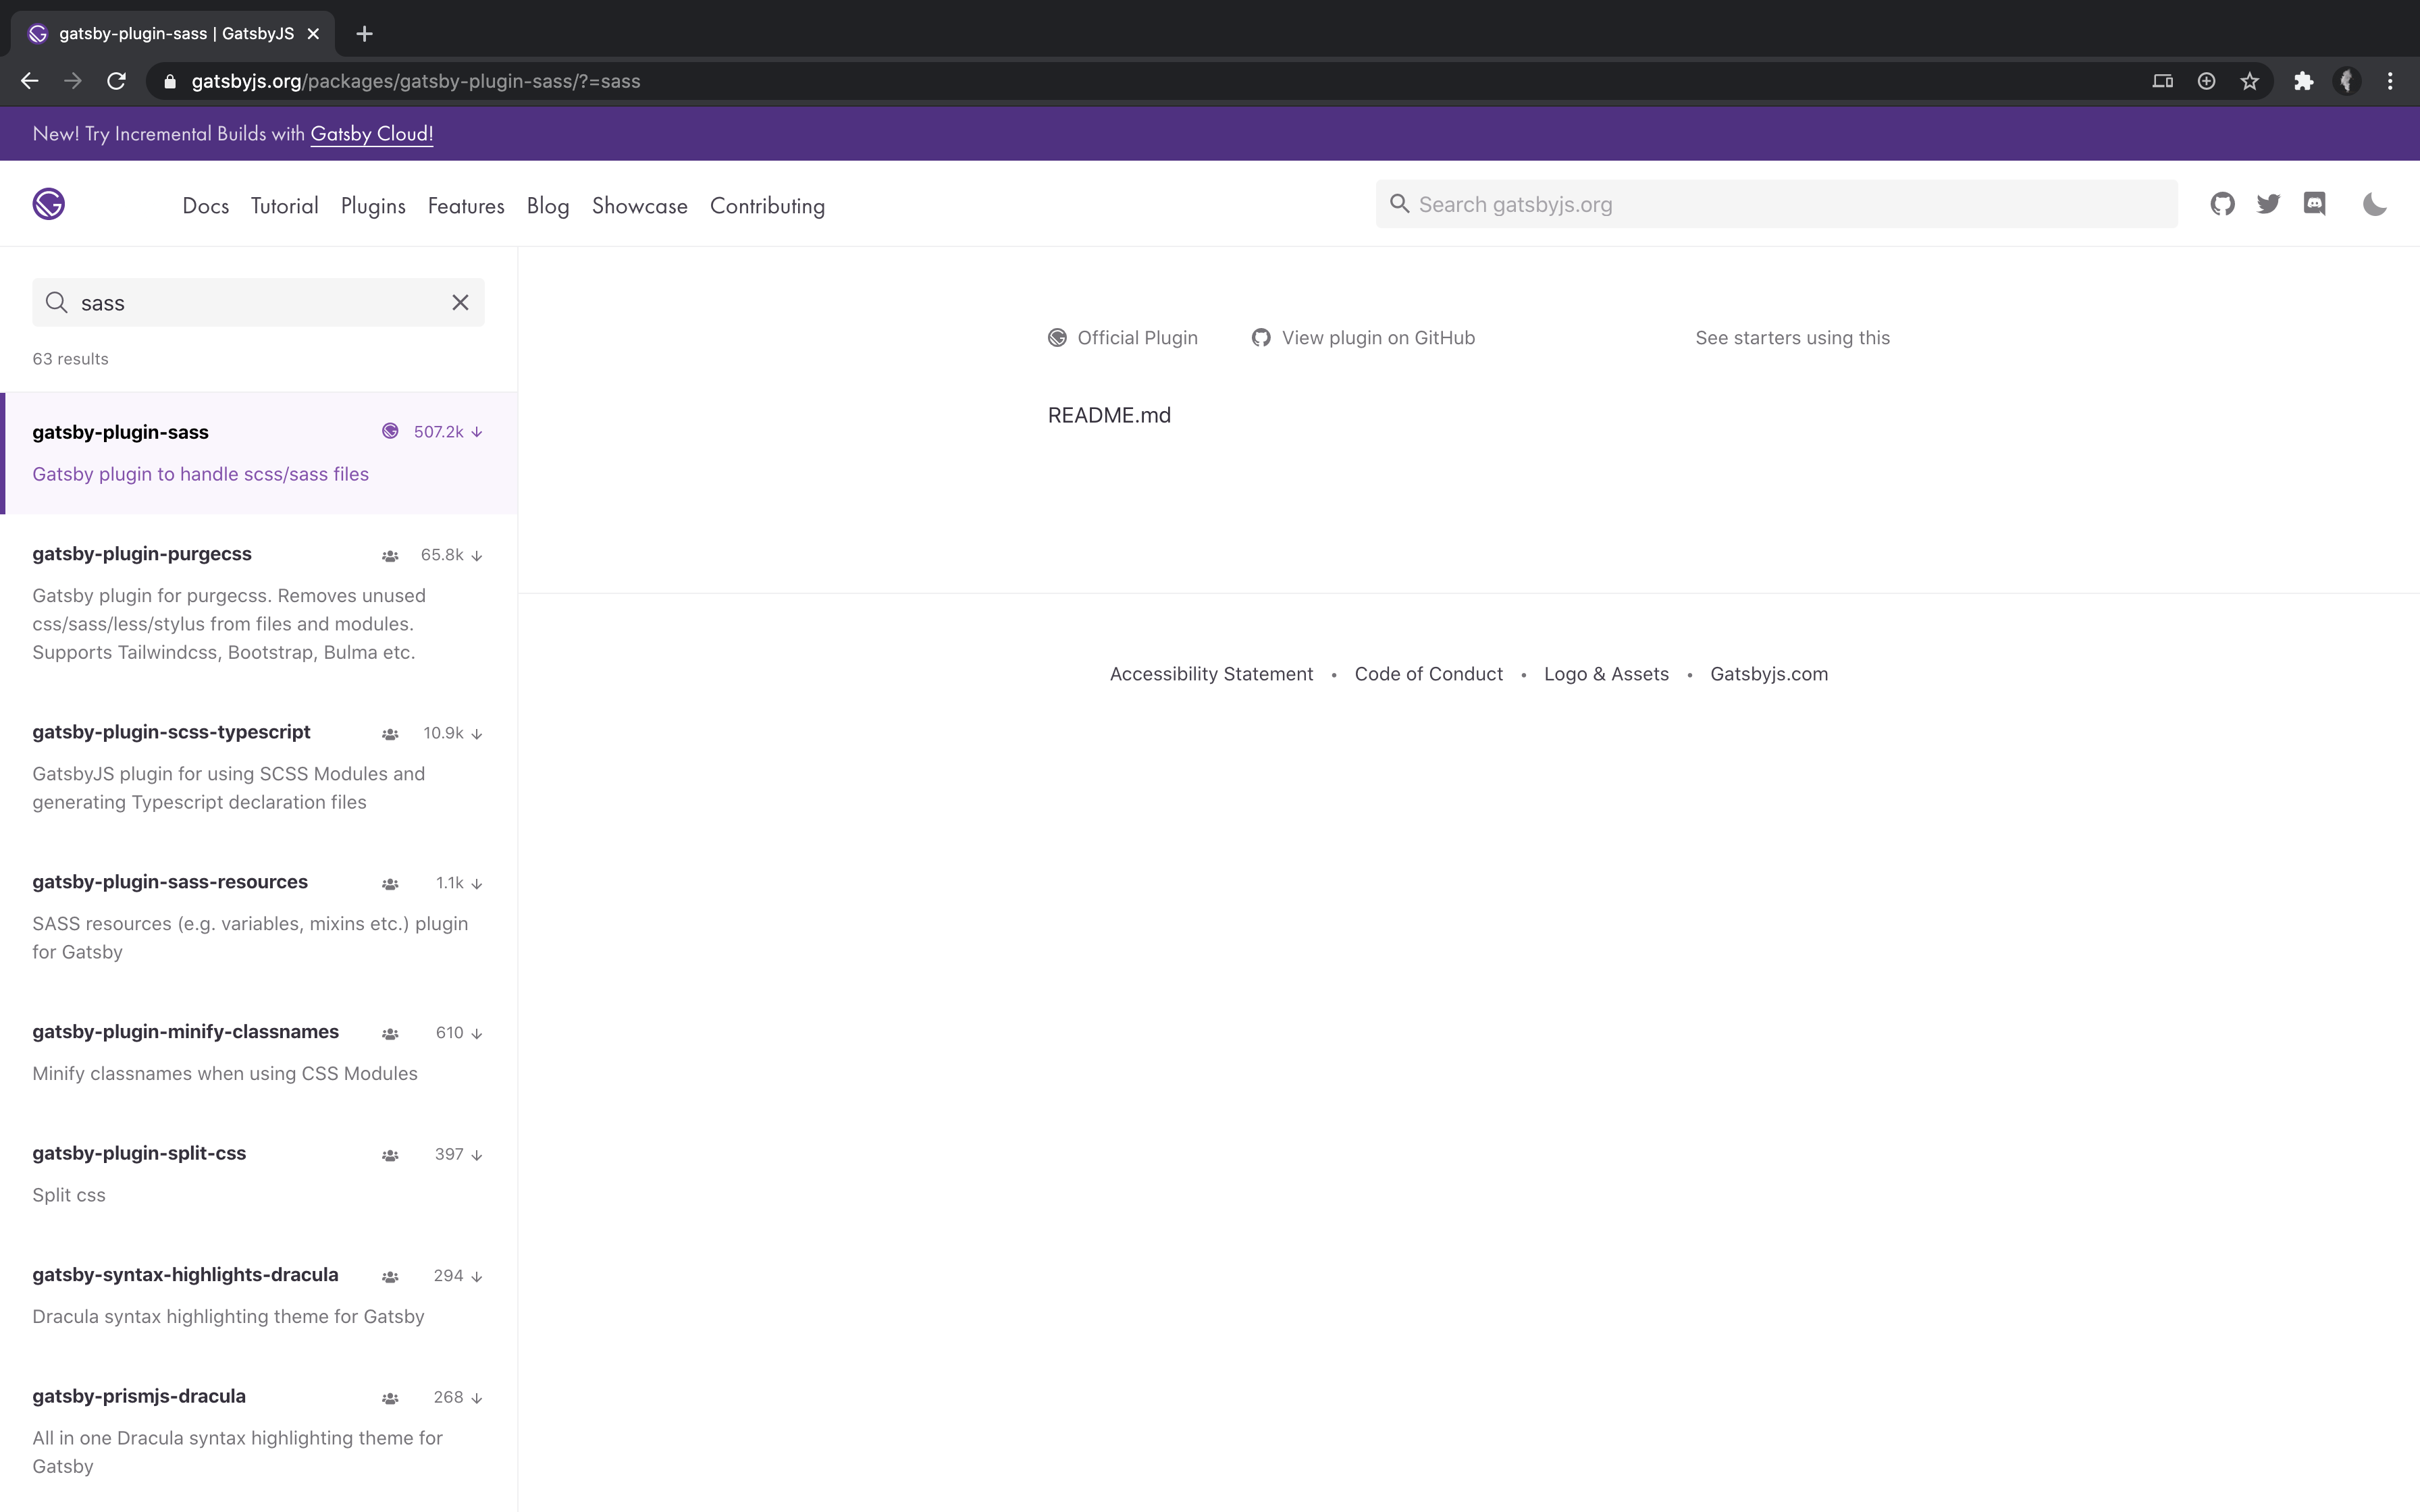Open View plugin on GitHub link
This screenshot has width=2420, height=1512.
click(1377, 338)
